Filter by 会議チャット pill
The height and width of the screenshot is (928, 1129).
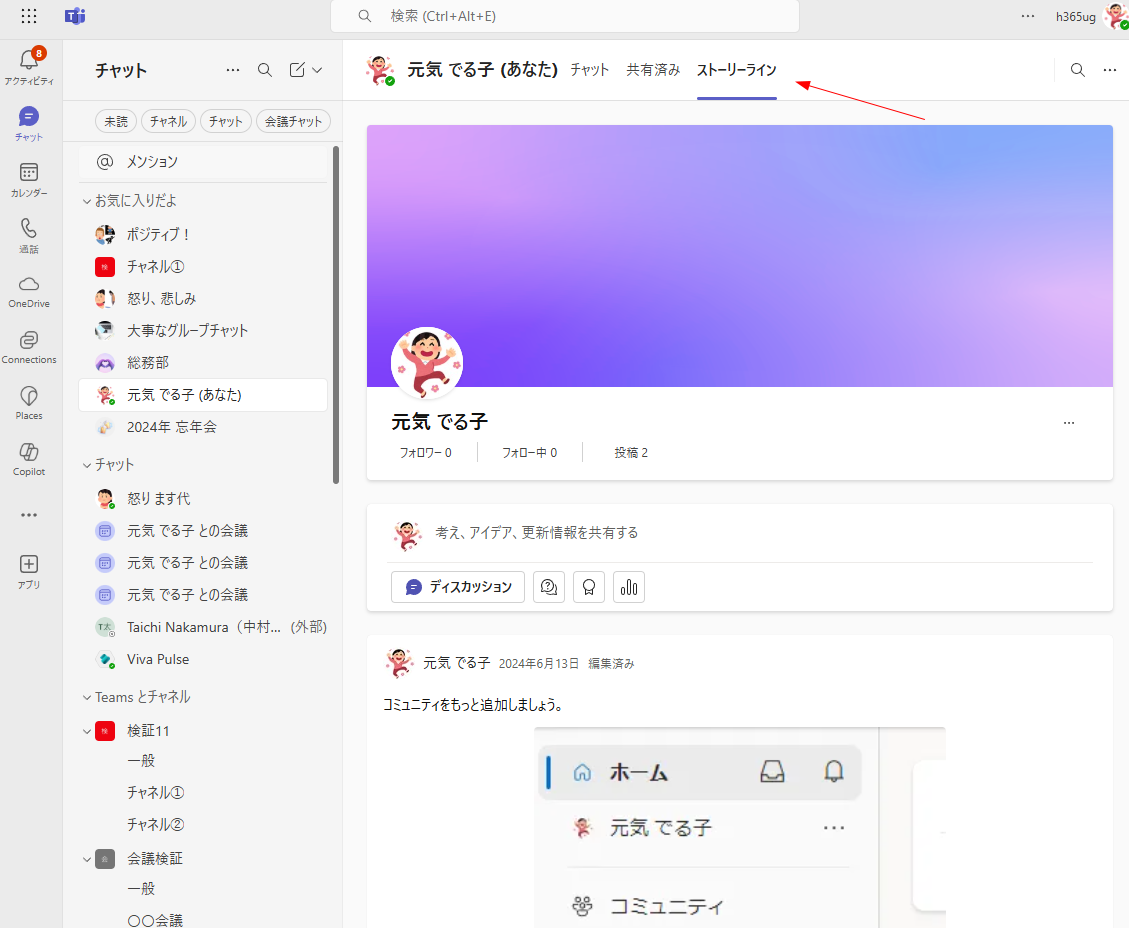[293, 121]
